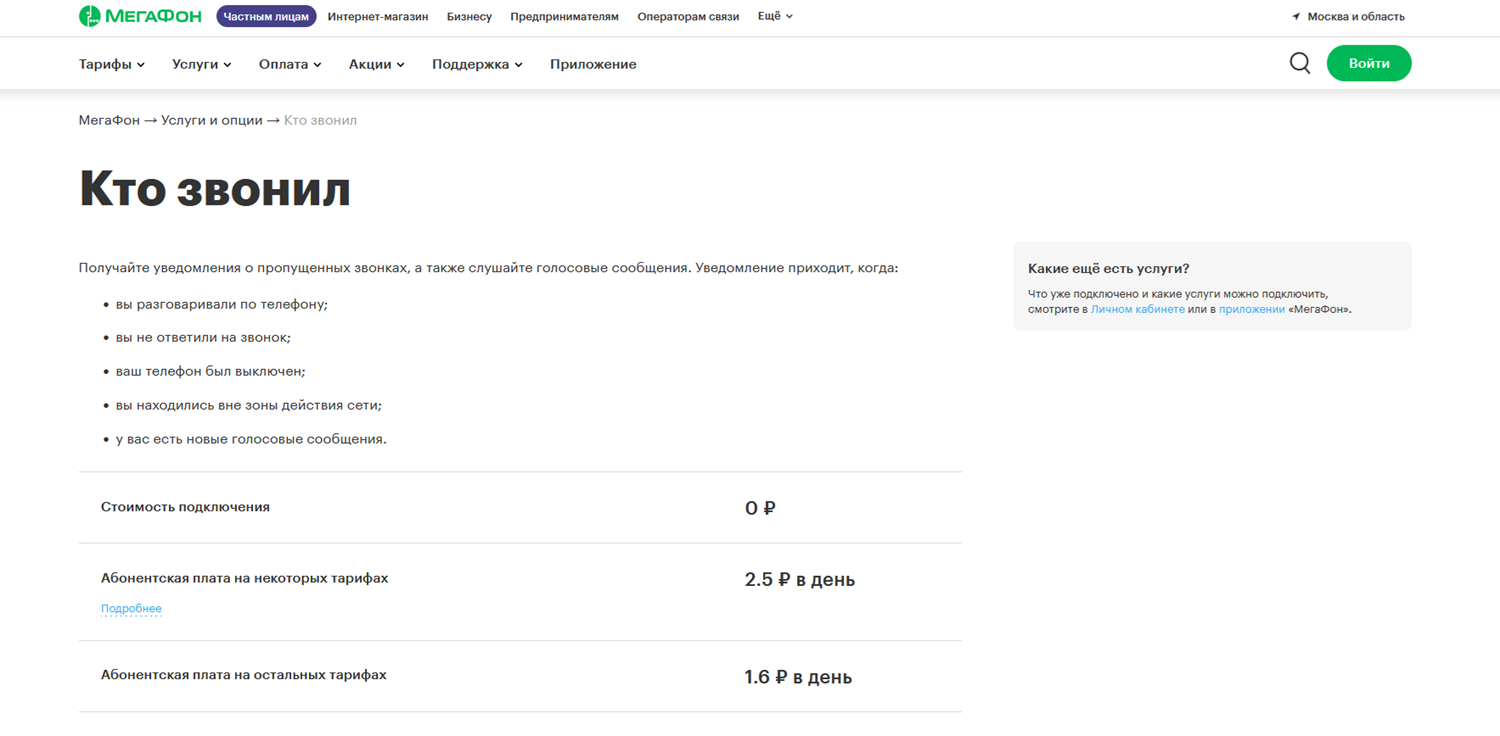Click bullet у вас есть новые голосовые сообщения

point(251,439)
